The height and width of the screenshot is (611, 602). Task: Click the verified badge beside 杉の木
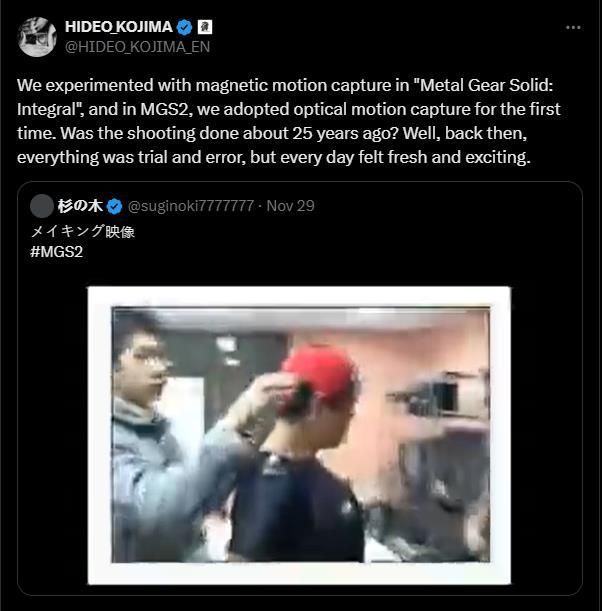point(115,207)
